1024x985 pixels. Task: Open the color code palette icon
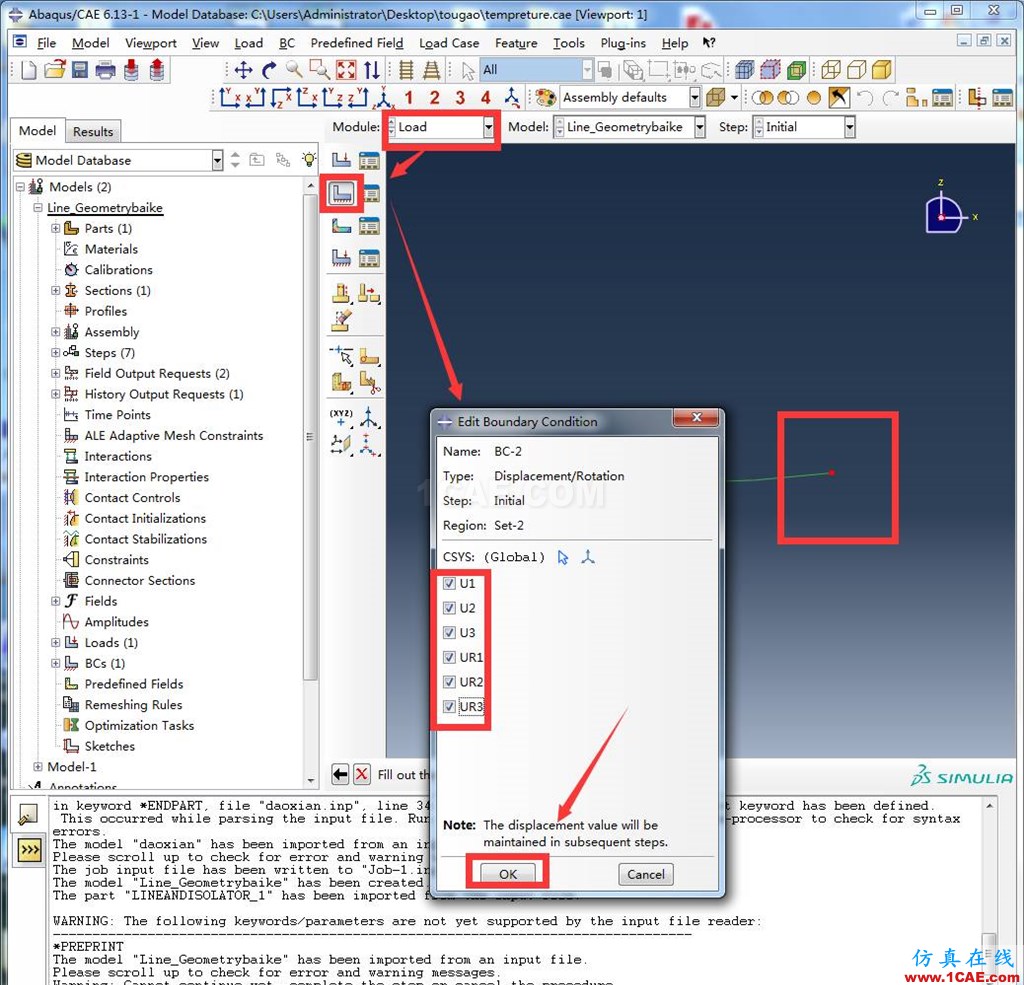coord(545,98)
